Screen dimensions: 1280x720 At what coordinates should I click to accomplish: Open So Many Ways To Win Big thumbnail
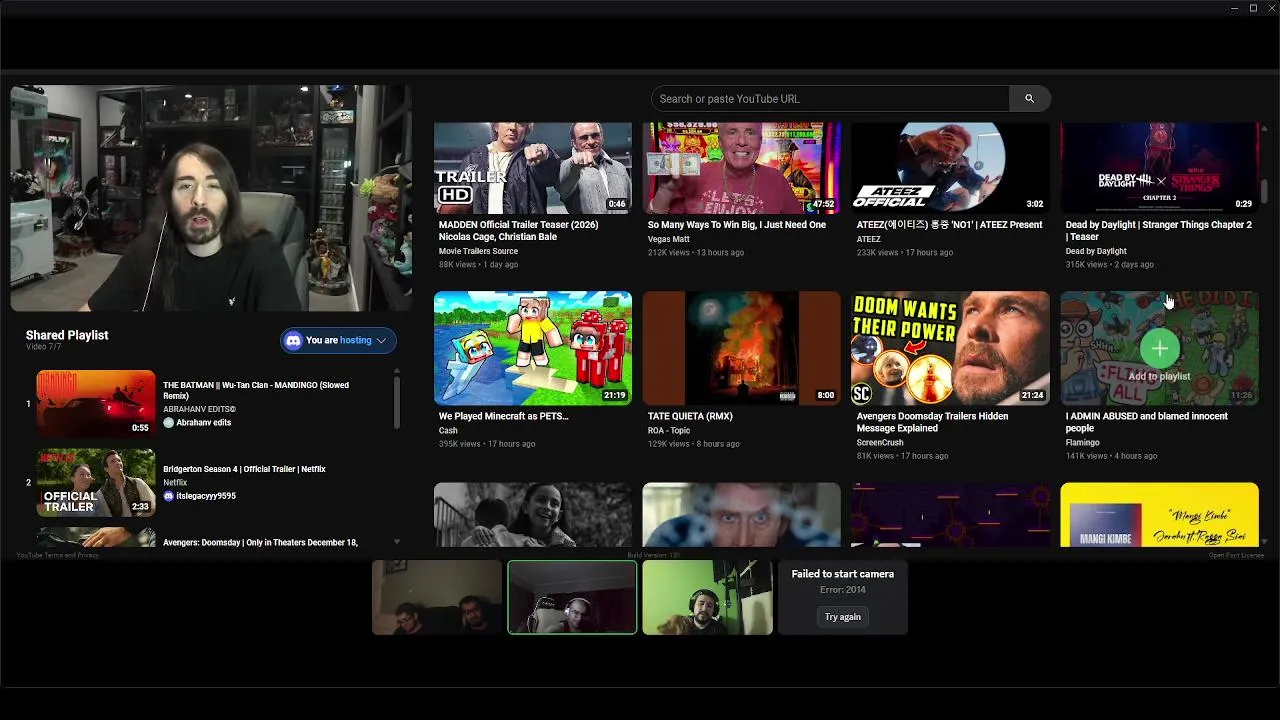point(742,168)
